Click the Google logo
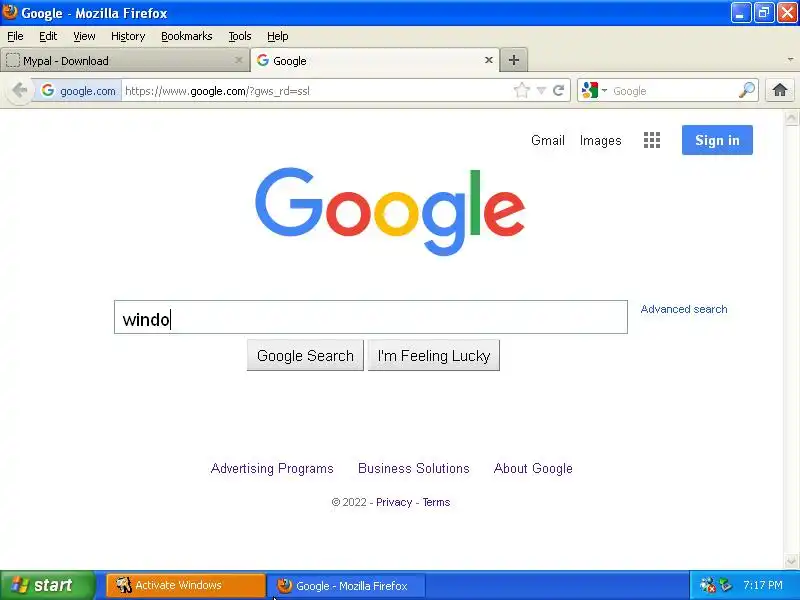The image size is (800, 600). [x=390, y=211]
